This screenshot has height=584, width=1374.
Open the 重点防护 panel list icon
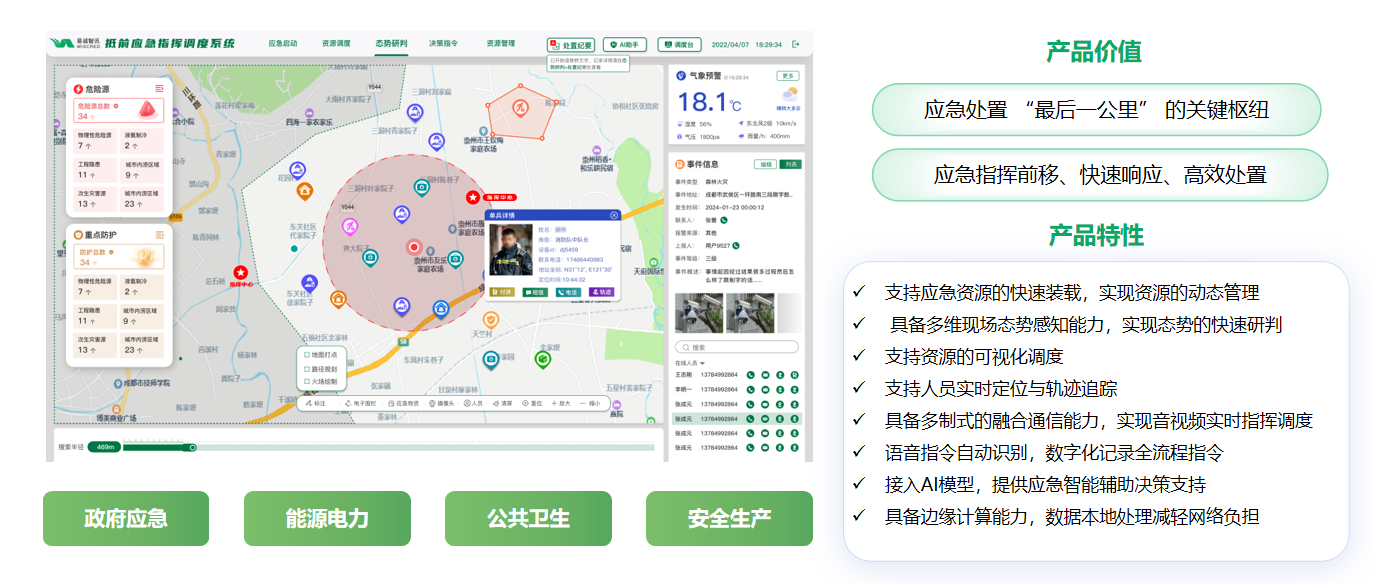pyautogui.click(x=159, y=234)
